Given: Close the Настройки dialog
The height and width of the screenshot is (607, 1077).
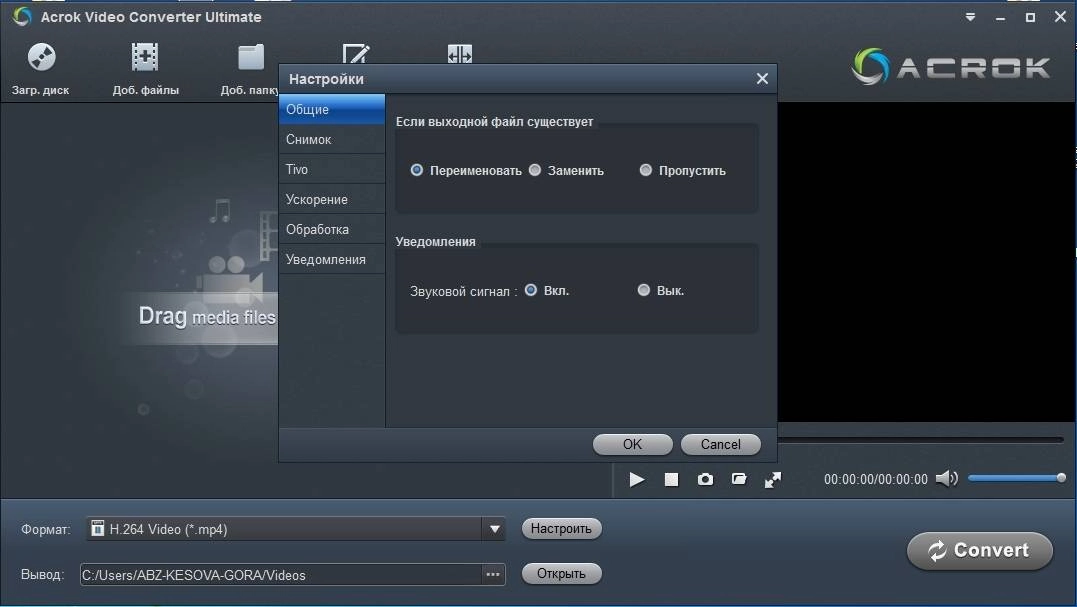Looking at the screenshot, I should tap(762, 79).
